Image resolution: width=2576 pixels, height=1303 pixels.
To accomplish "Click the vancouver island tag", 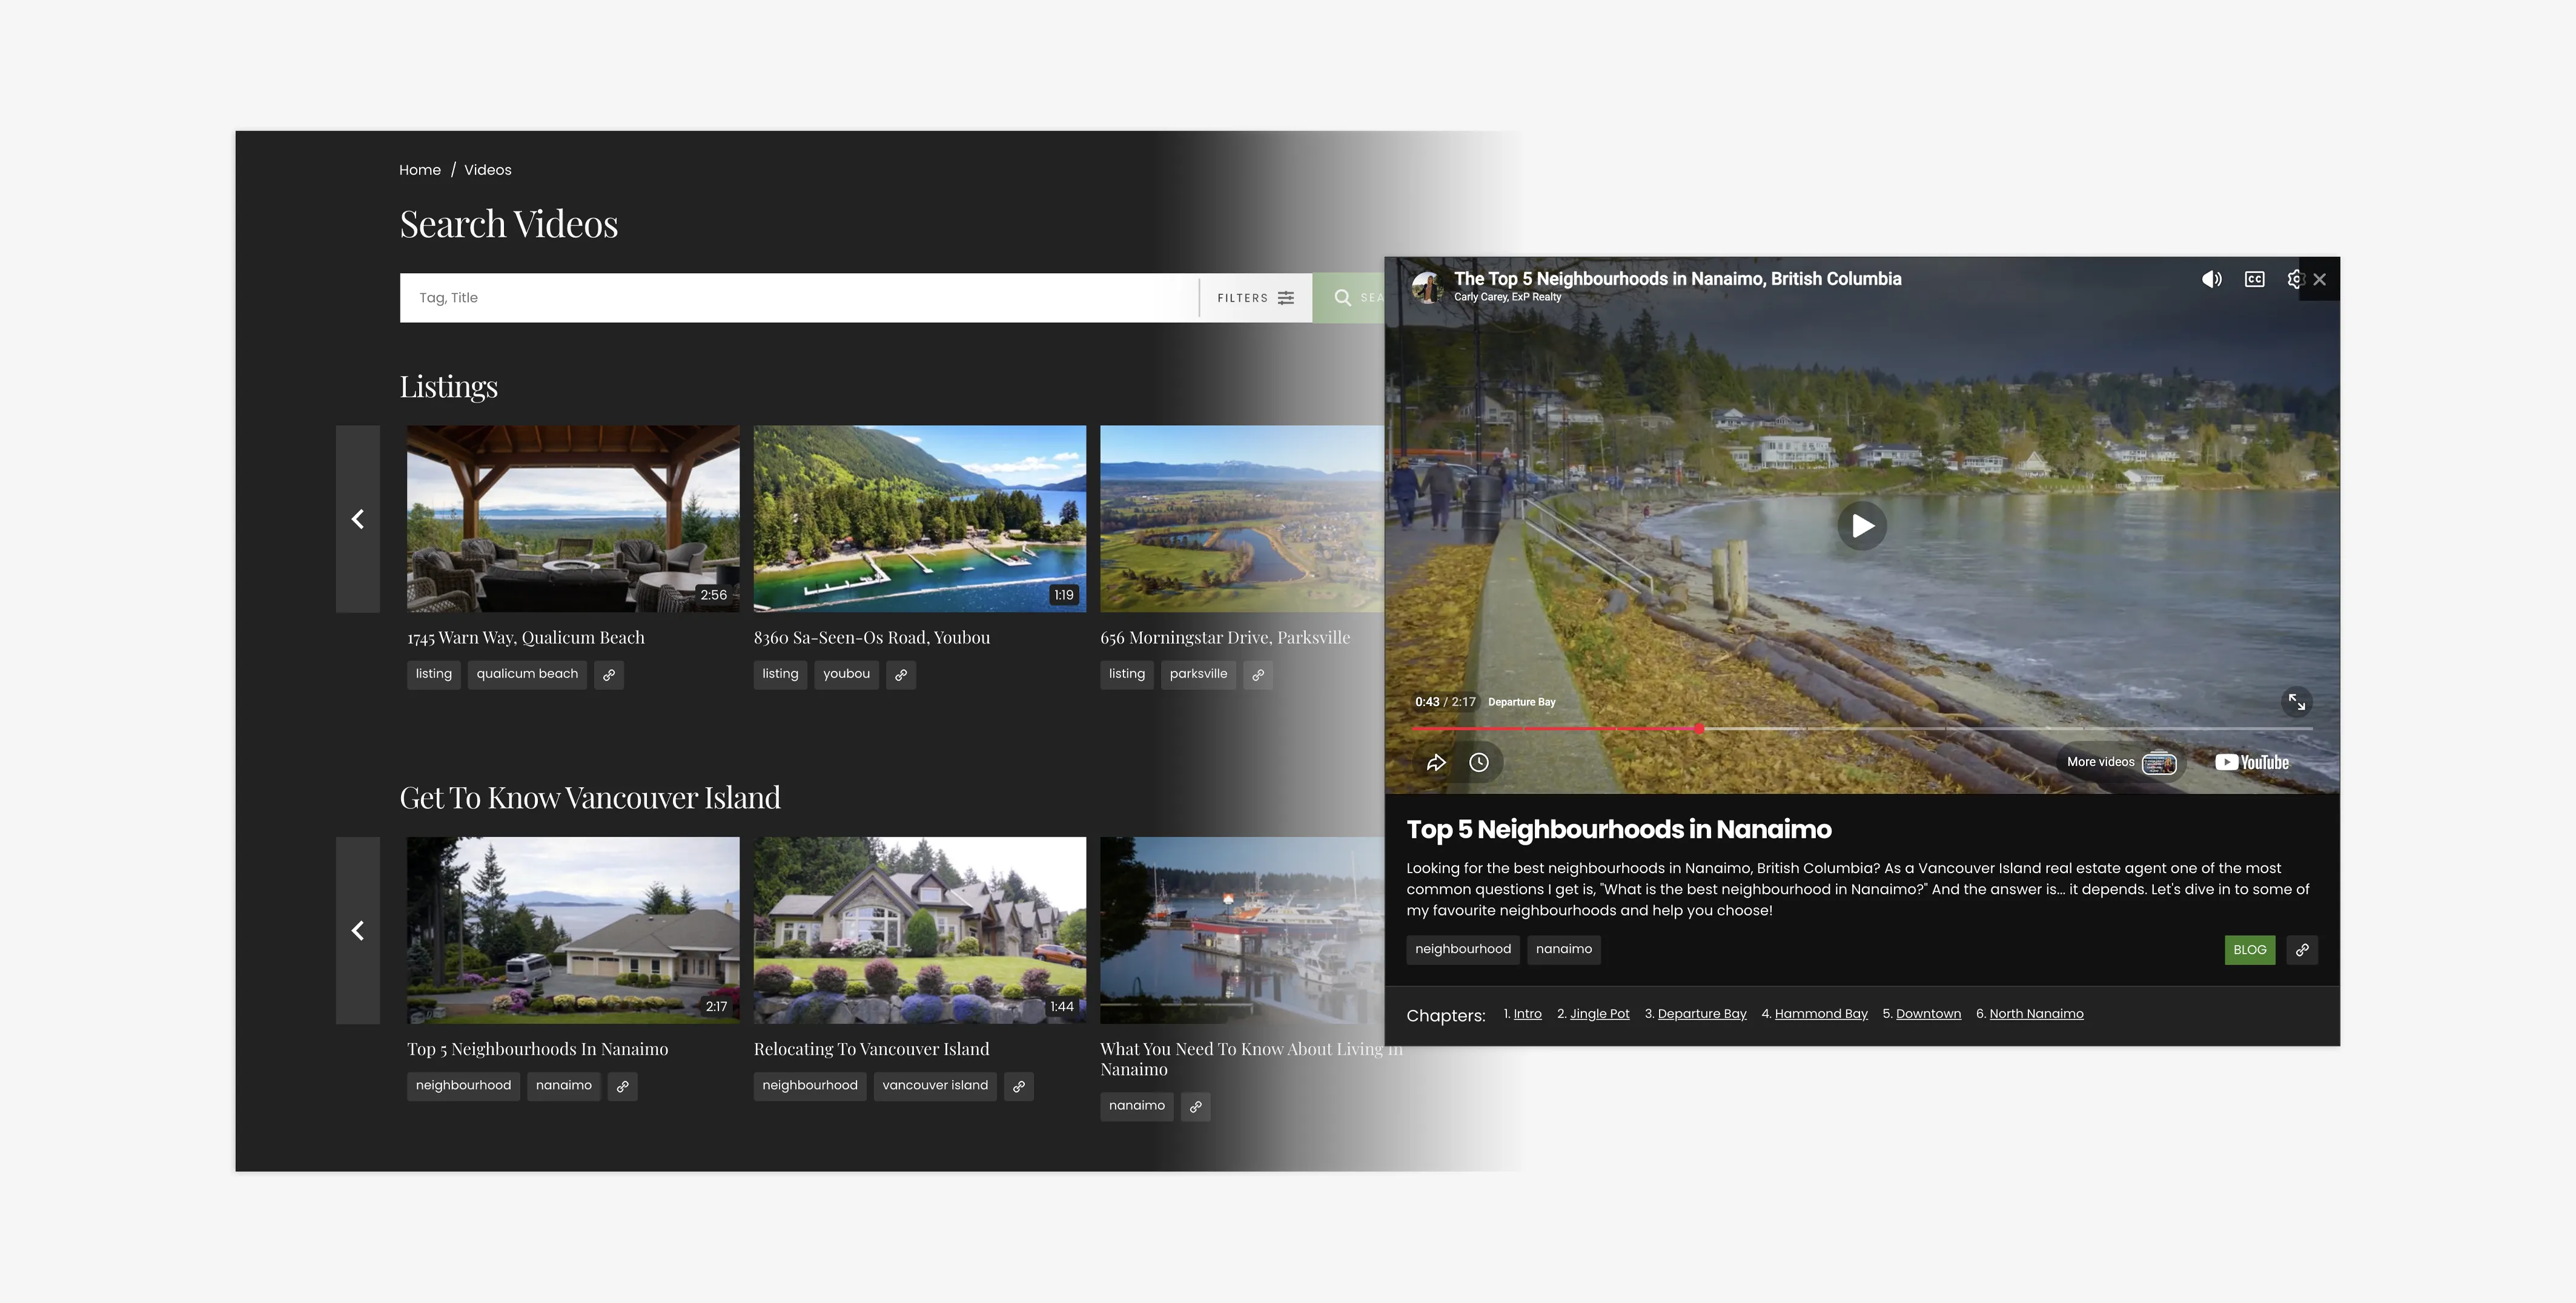I will (x=935, y=1086).
